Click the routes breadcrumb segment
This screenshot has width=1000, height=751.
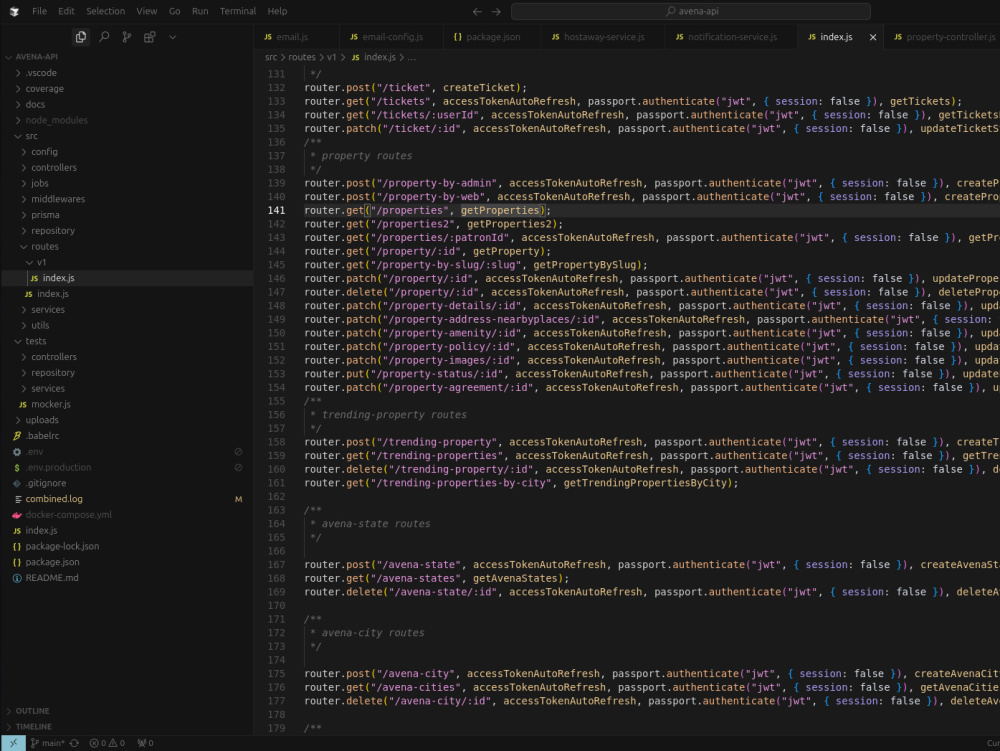pyautogui.click(x=302, y=57)
